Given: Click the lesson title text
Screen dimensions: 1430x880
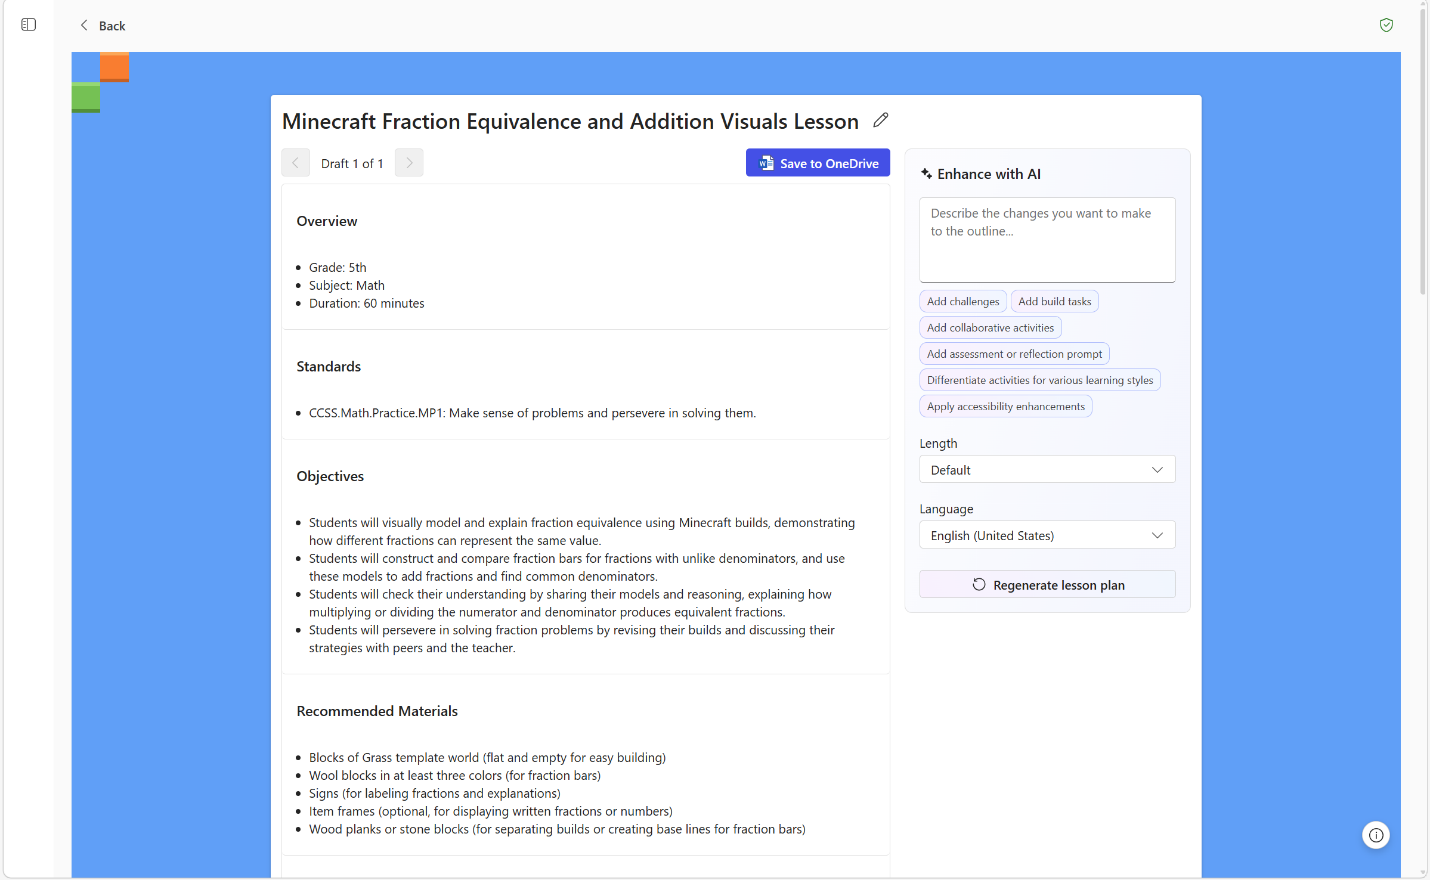Looking at the screenshot, I should coord(570,121).
